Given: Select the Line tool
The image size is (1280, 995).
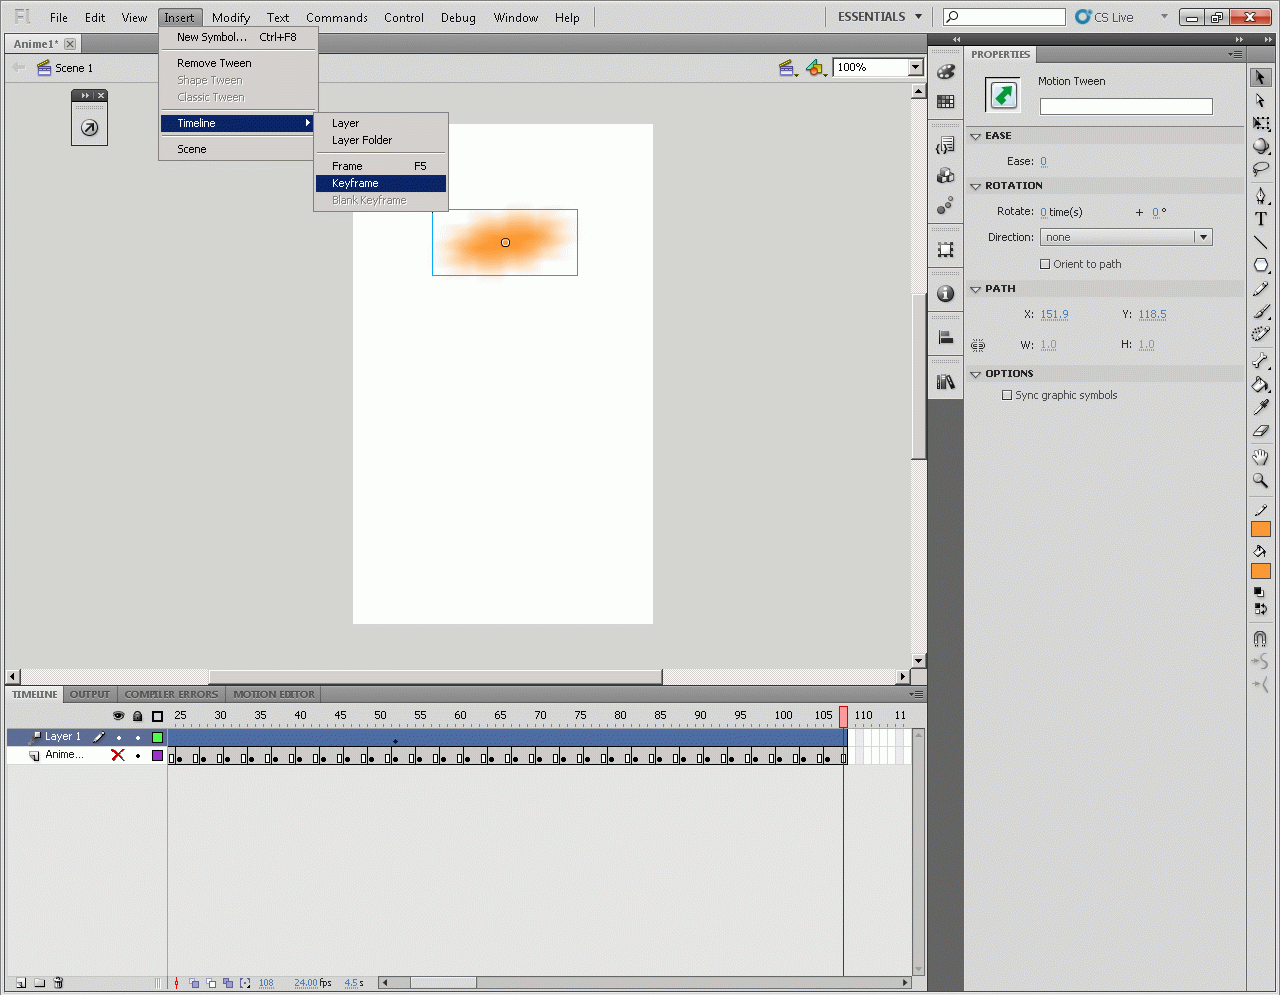Looking at the screenshot, I should 1260,242.
